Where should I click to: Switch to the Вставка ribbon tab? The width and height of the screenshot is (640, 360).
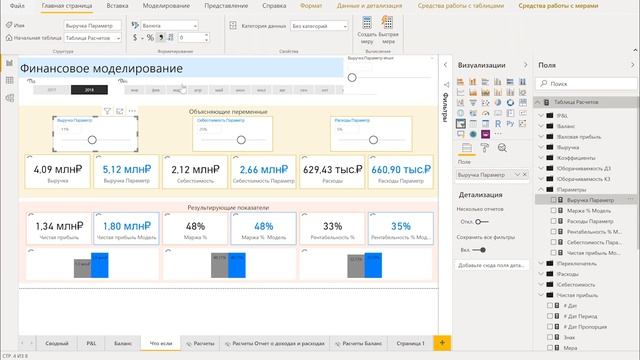tap(117, 6)
